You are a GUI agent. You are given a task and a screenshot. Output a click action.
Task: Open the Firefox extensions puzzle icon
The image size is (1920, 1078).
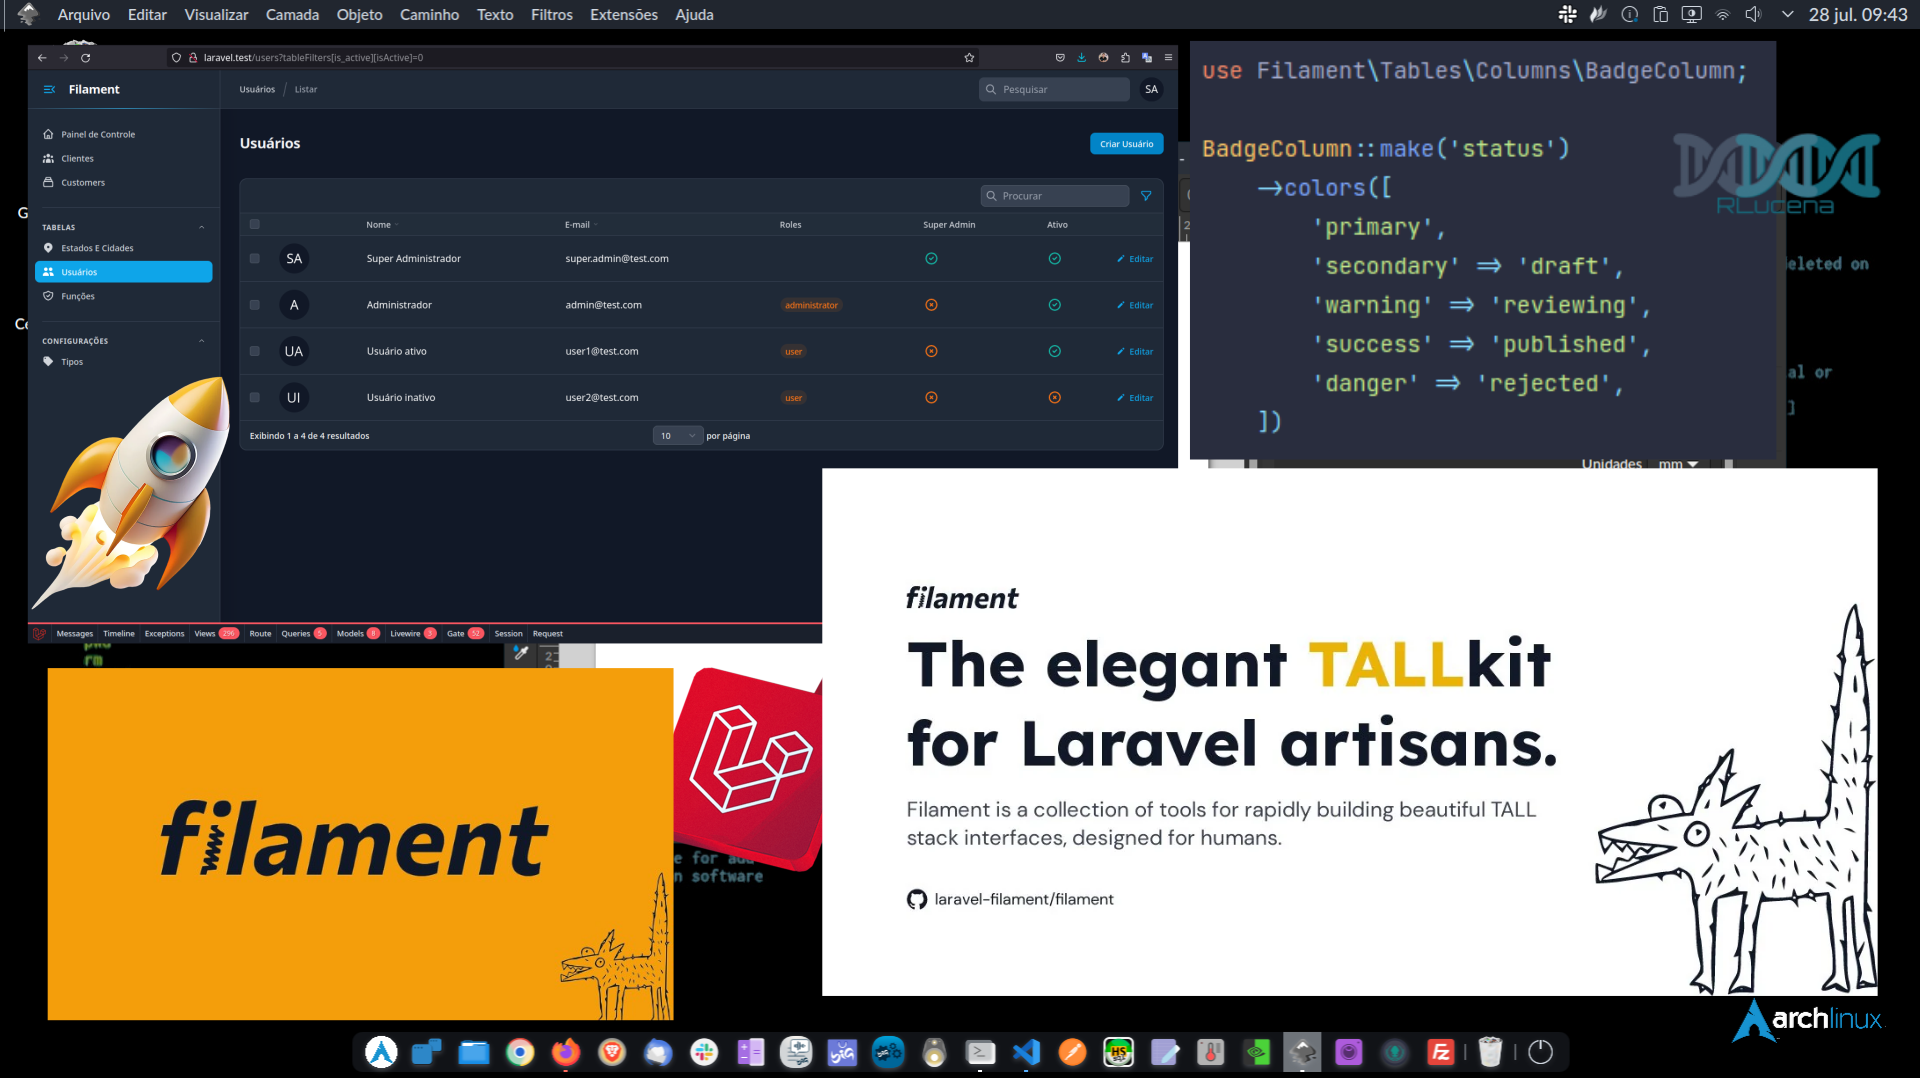(x=1125, y=58)
